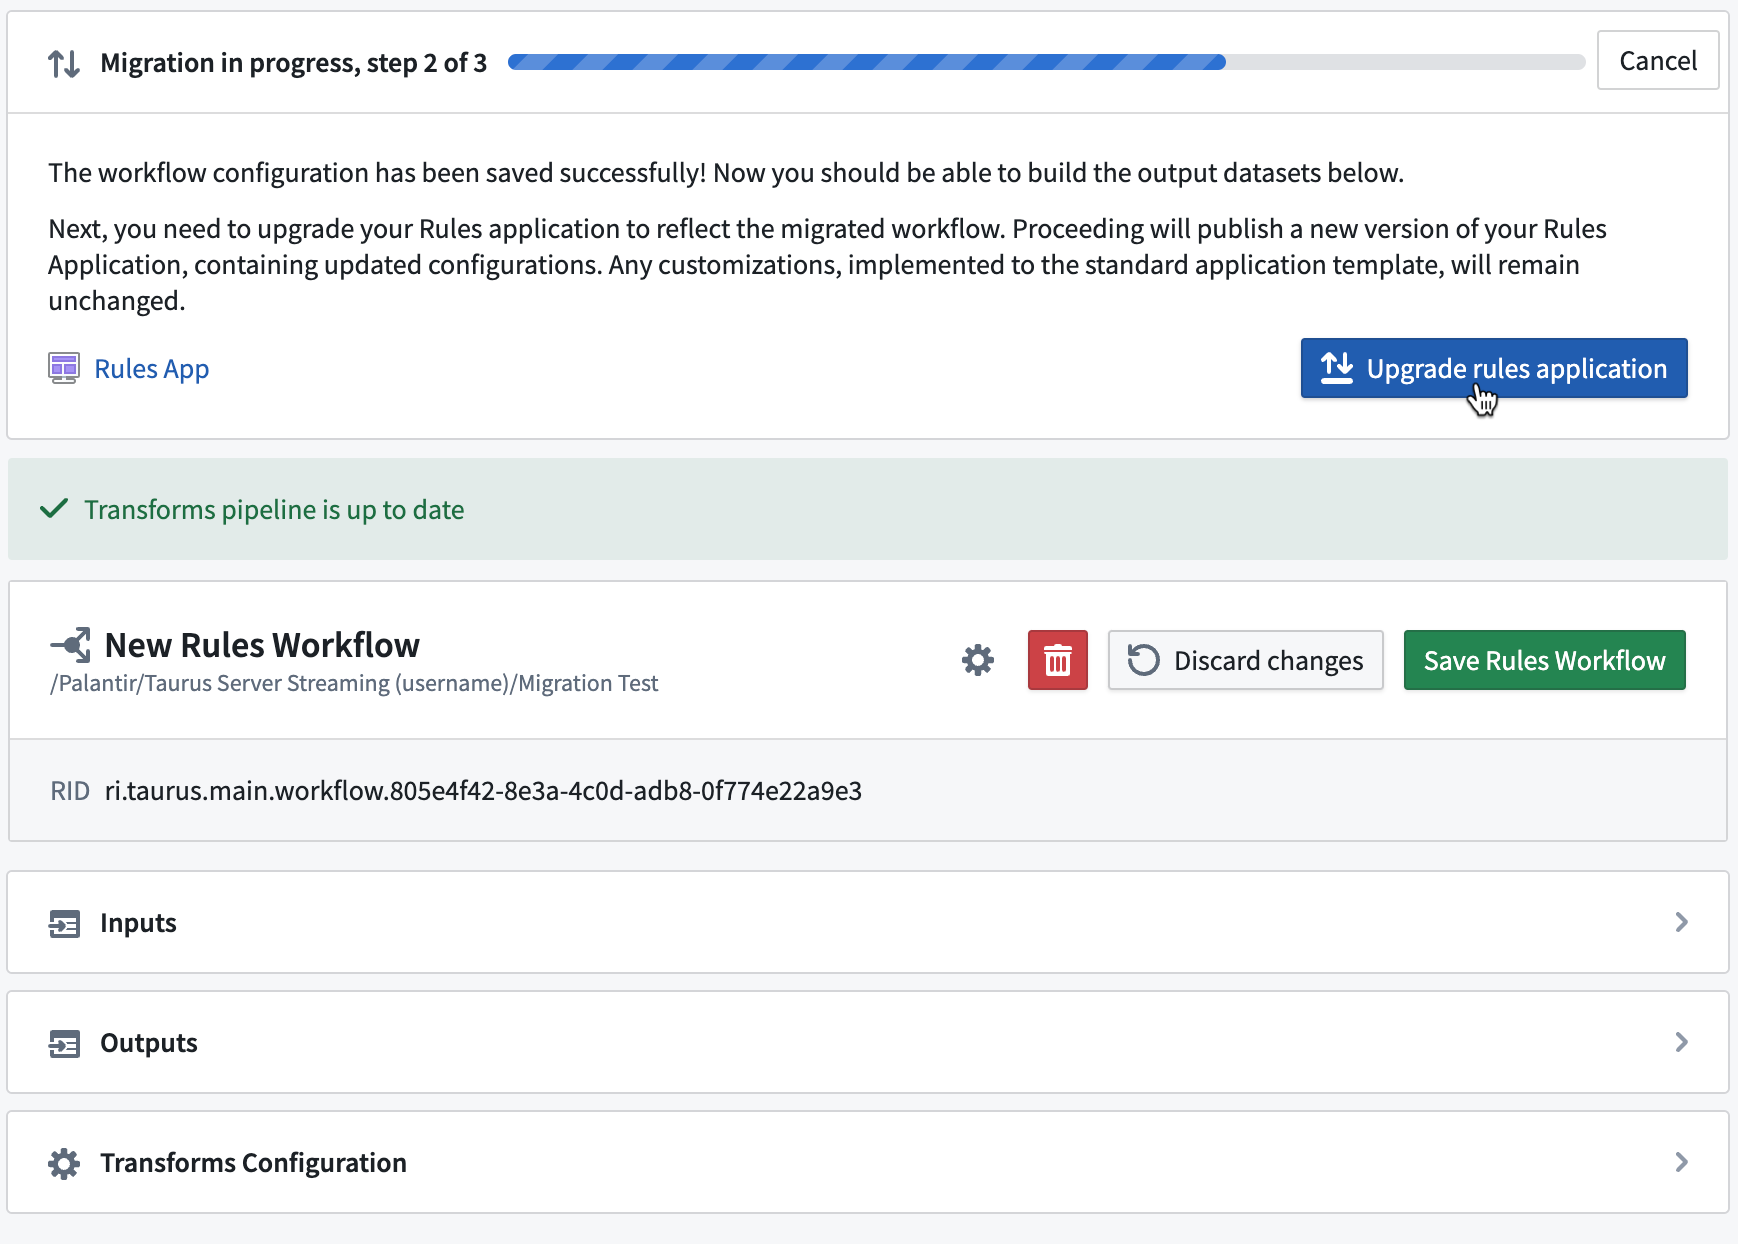Click the Migration Test folder path
The height and width of the screenshot is (1244, 1738).
point(354,683)
